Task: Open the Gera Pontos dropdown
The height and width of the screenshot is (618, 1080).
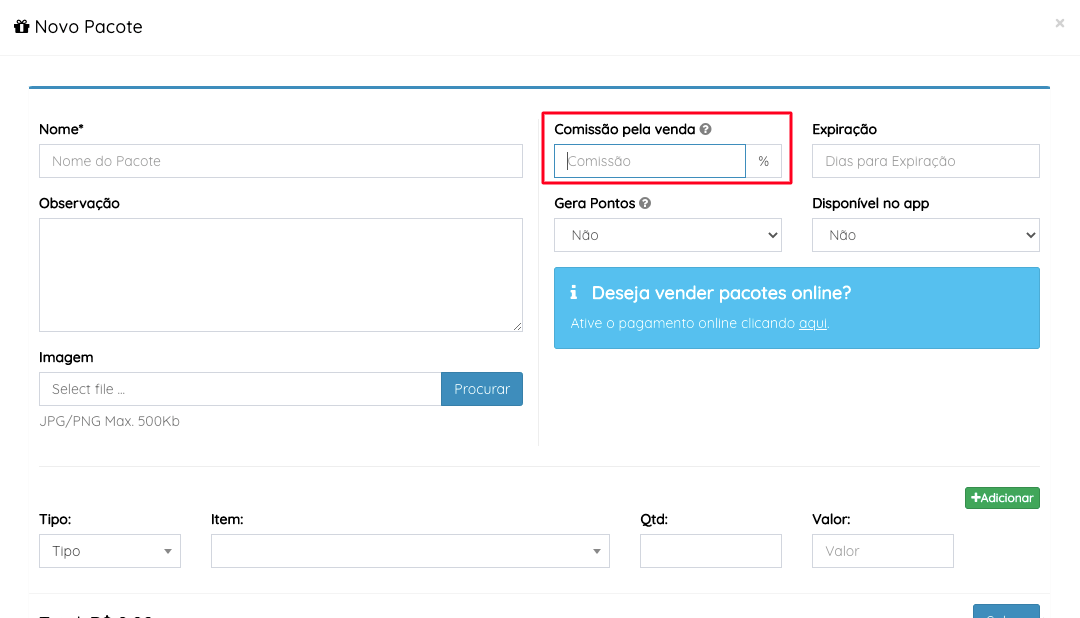Action: pos(667,235)
